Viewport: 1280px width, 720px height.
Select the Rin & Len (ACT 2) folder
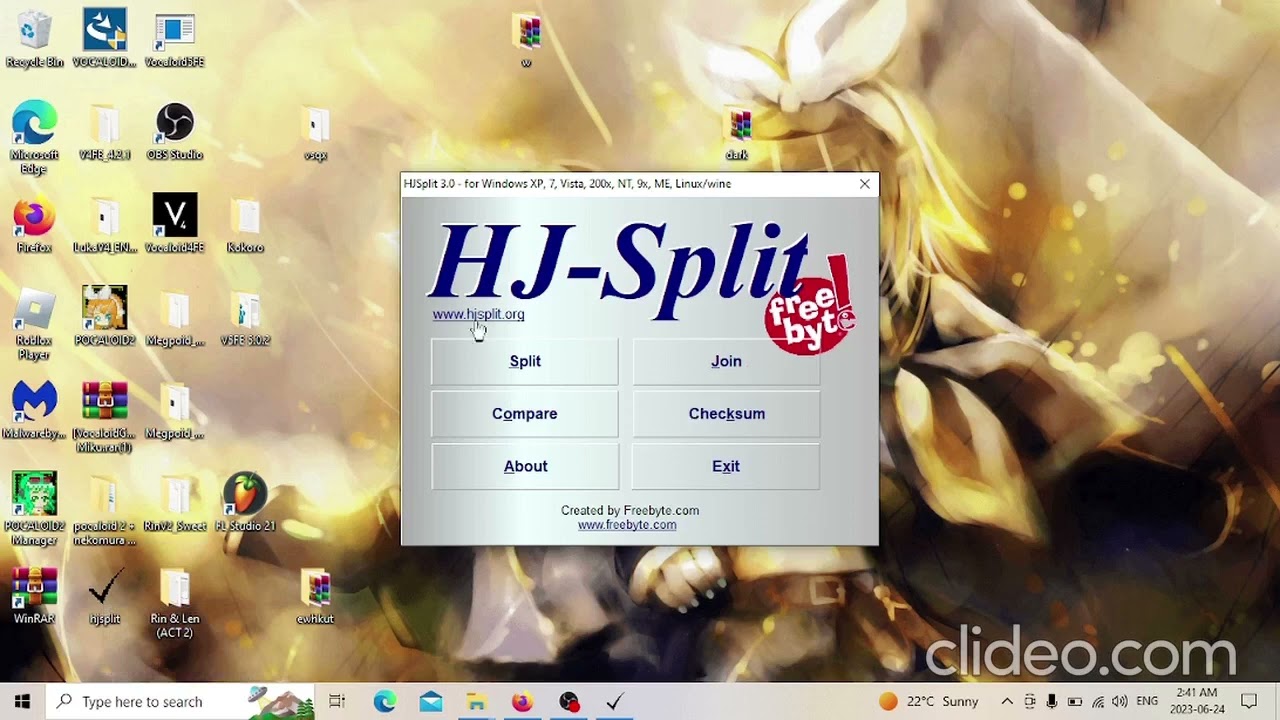click(174, 604)
